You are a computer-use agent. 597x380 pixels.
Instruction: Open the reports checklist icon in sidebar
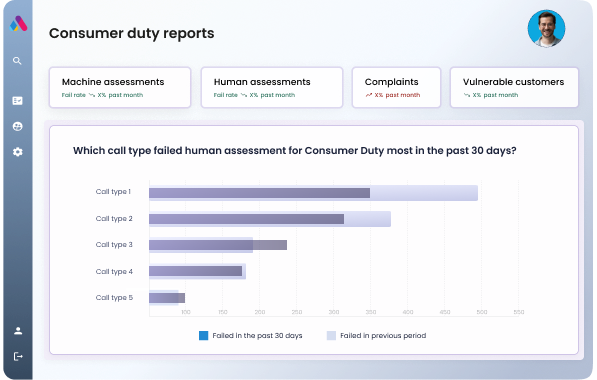click(x=18, y=101)
